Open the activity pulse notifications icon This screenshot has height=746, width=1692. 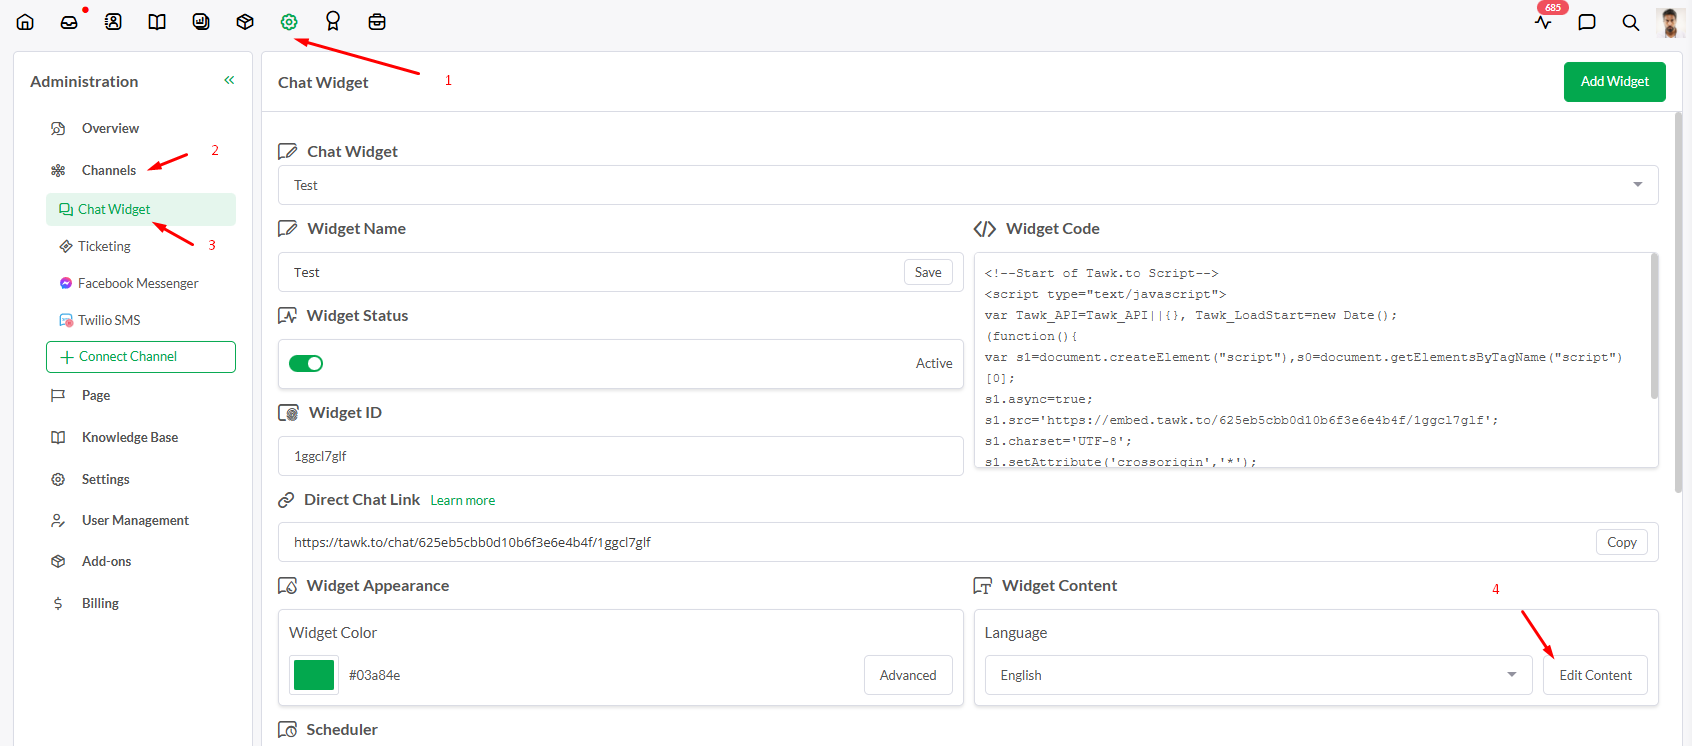pos(1543,22)
